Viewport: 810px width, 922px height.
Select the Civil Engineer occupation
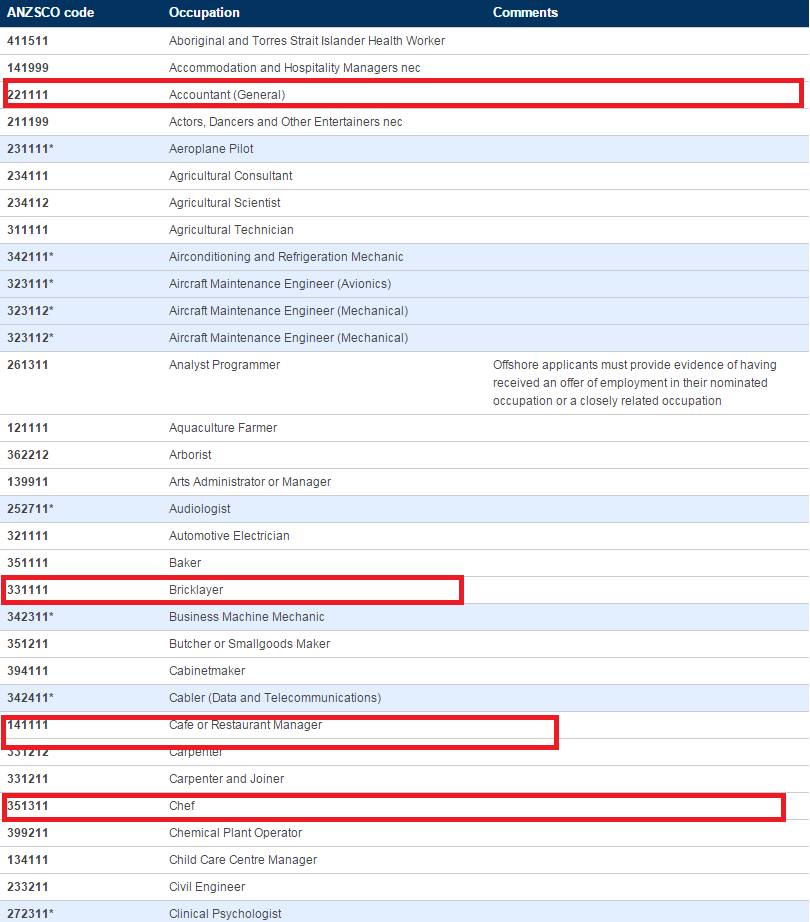pyautogui.click(x=206, y=887)
